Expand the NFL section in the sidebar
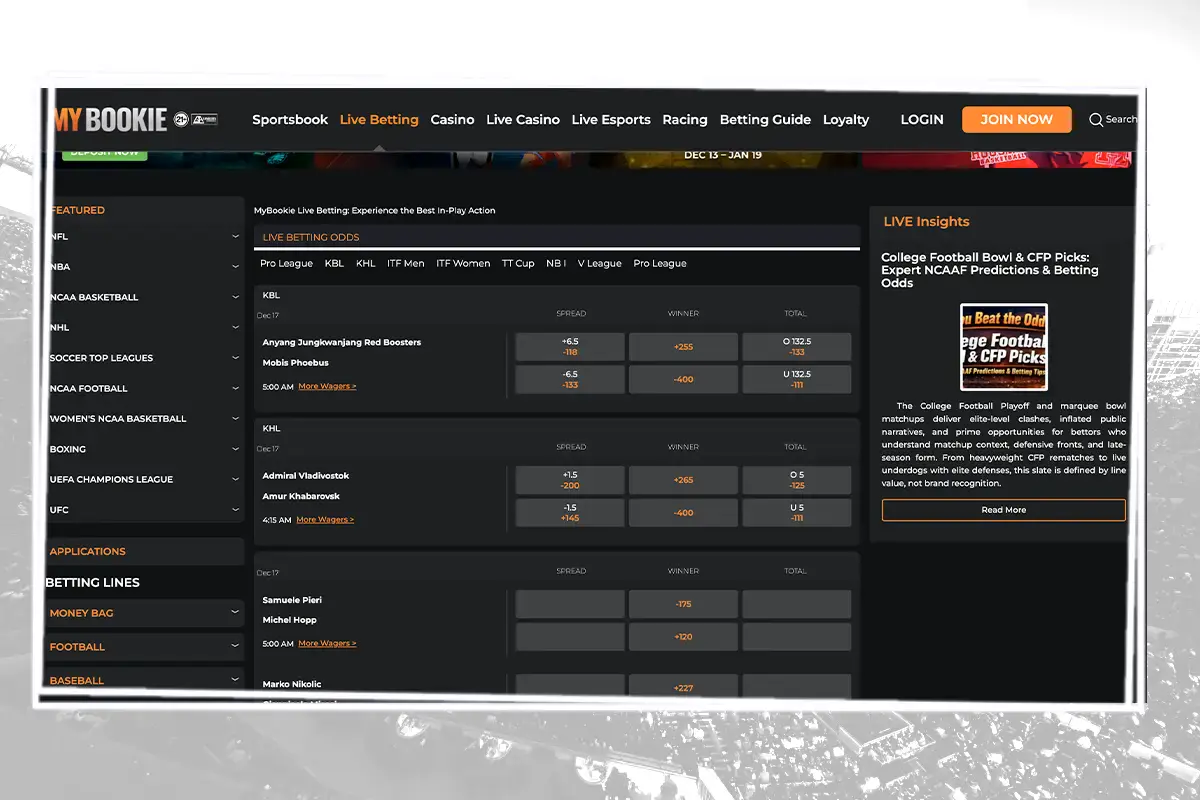Screen dimensions: 1200x800 145,236
